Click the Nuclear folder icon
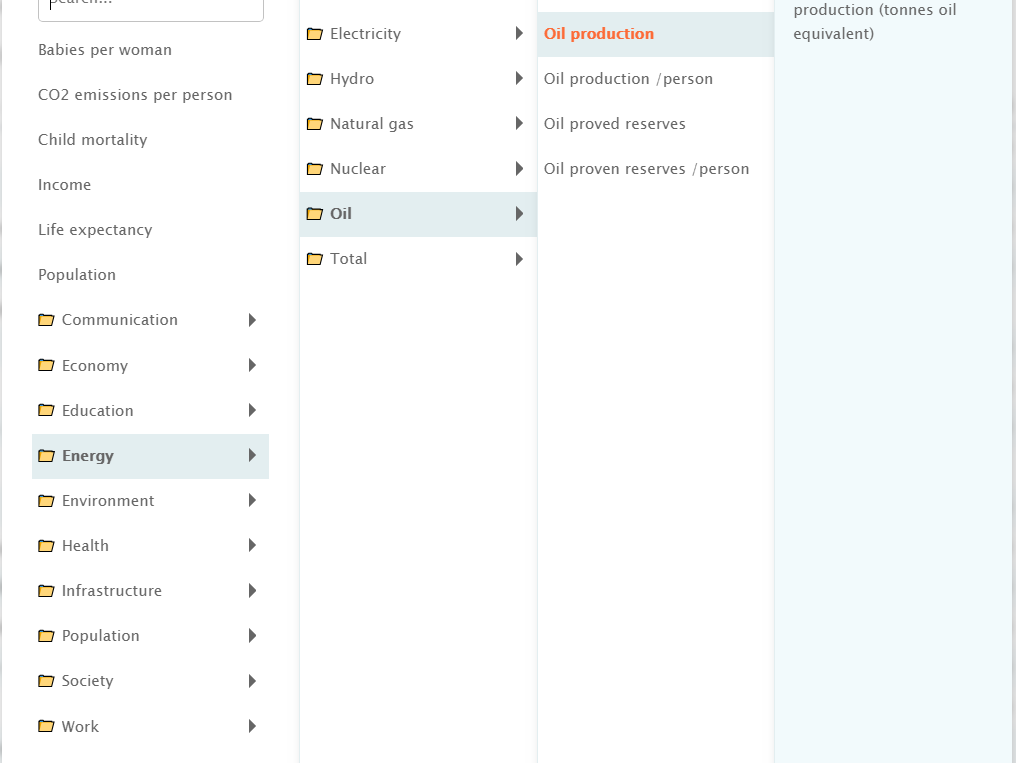Image resolution: width=1016 pixels, height=763 pixels. tap(314, 169)
